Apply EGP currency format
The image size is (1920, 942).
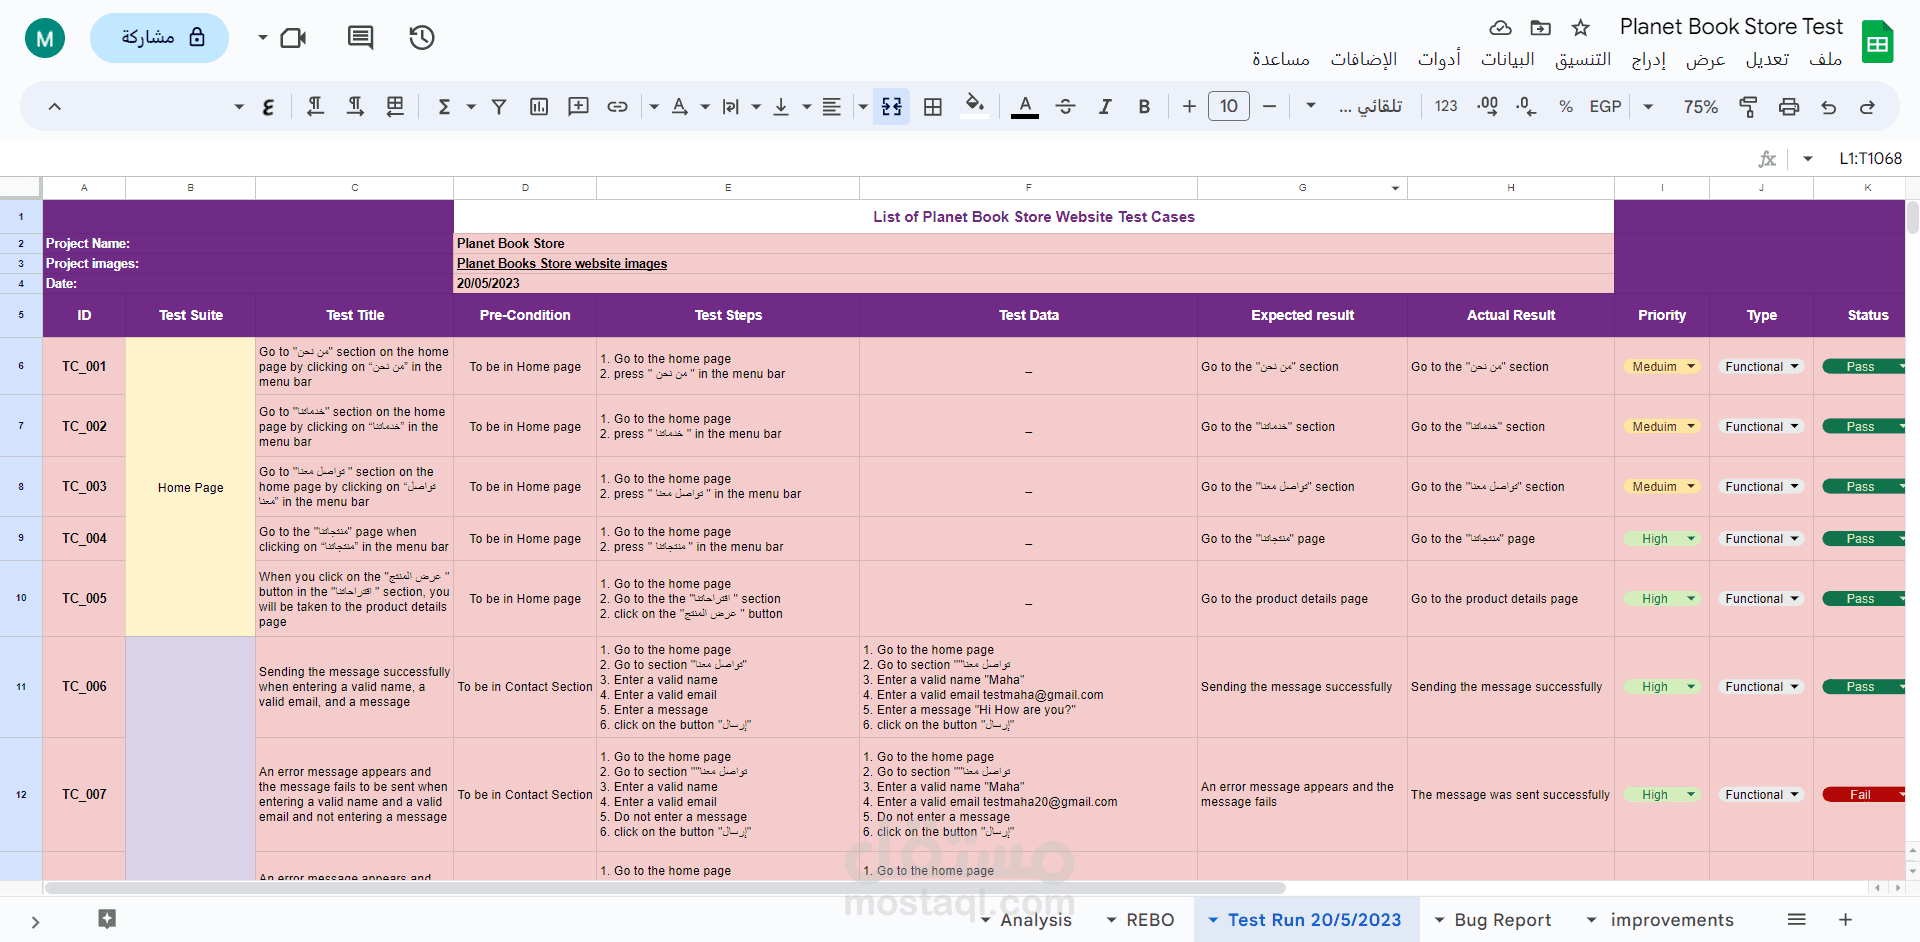pyautogui.click(x=1606, y=106)
